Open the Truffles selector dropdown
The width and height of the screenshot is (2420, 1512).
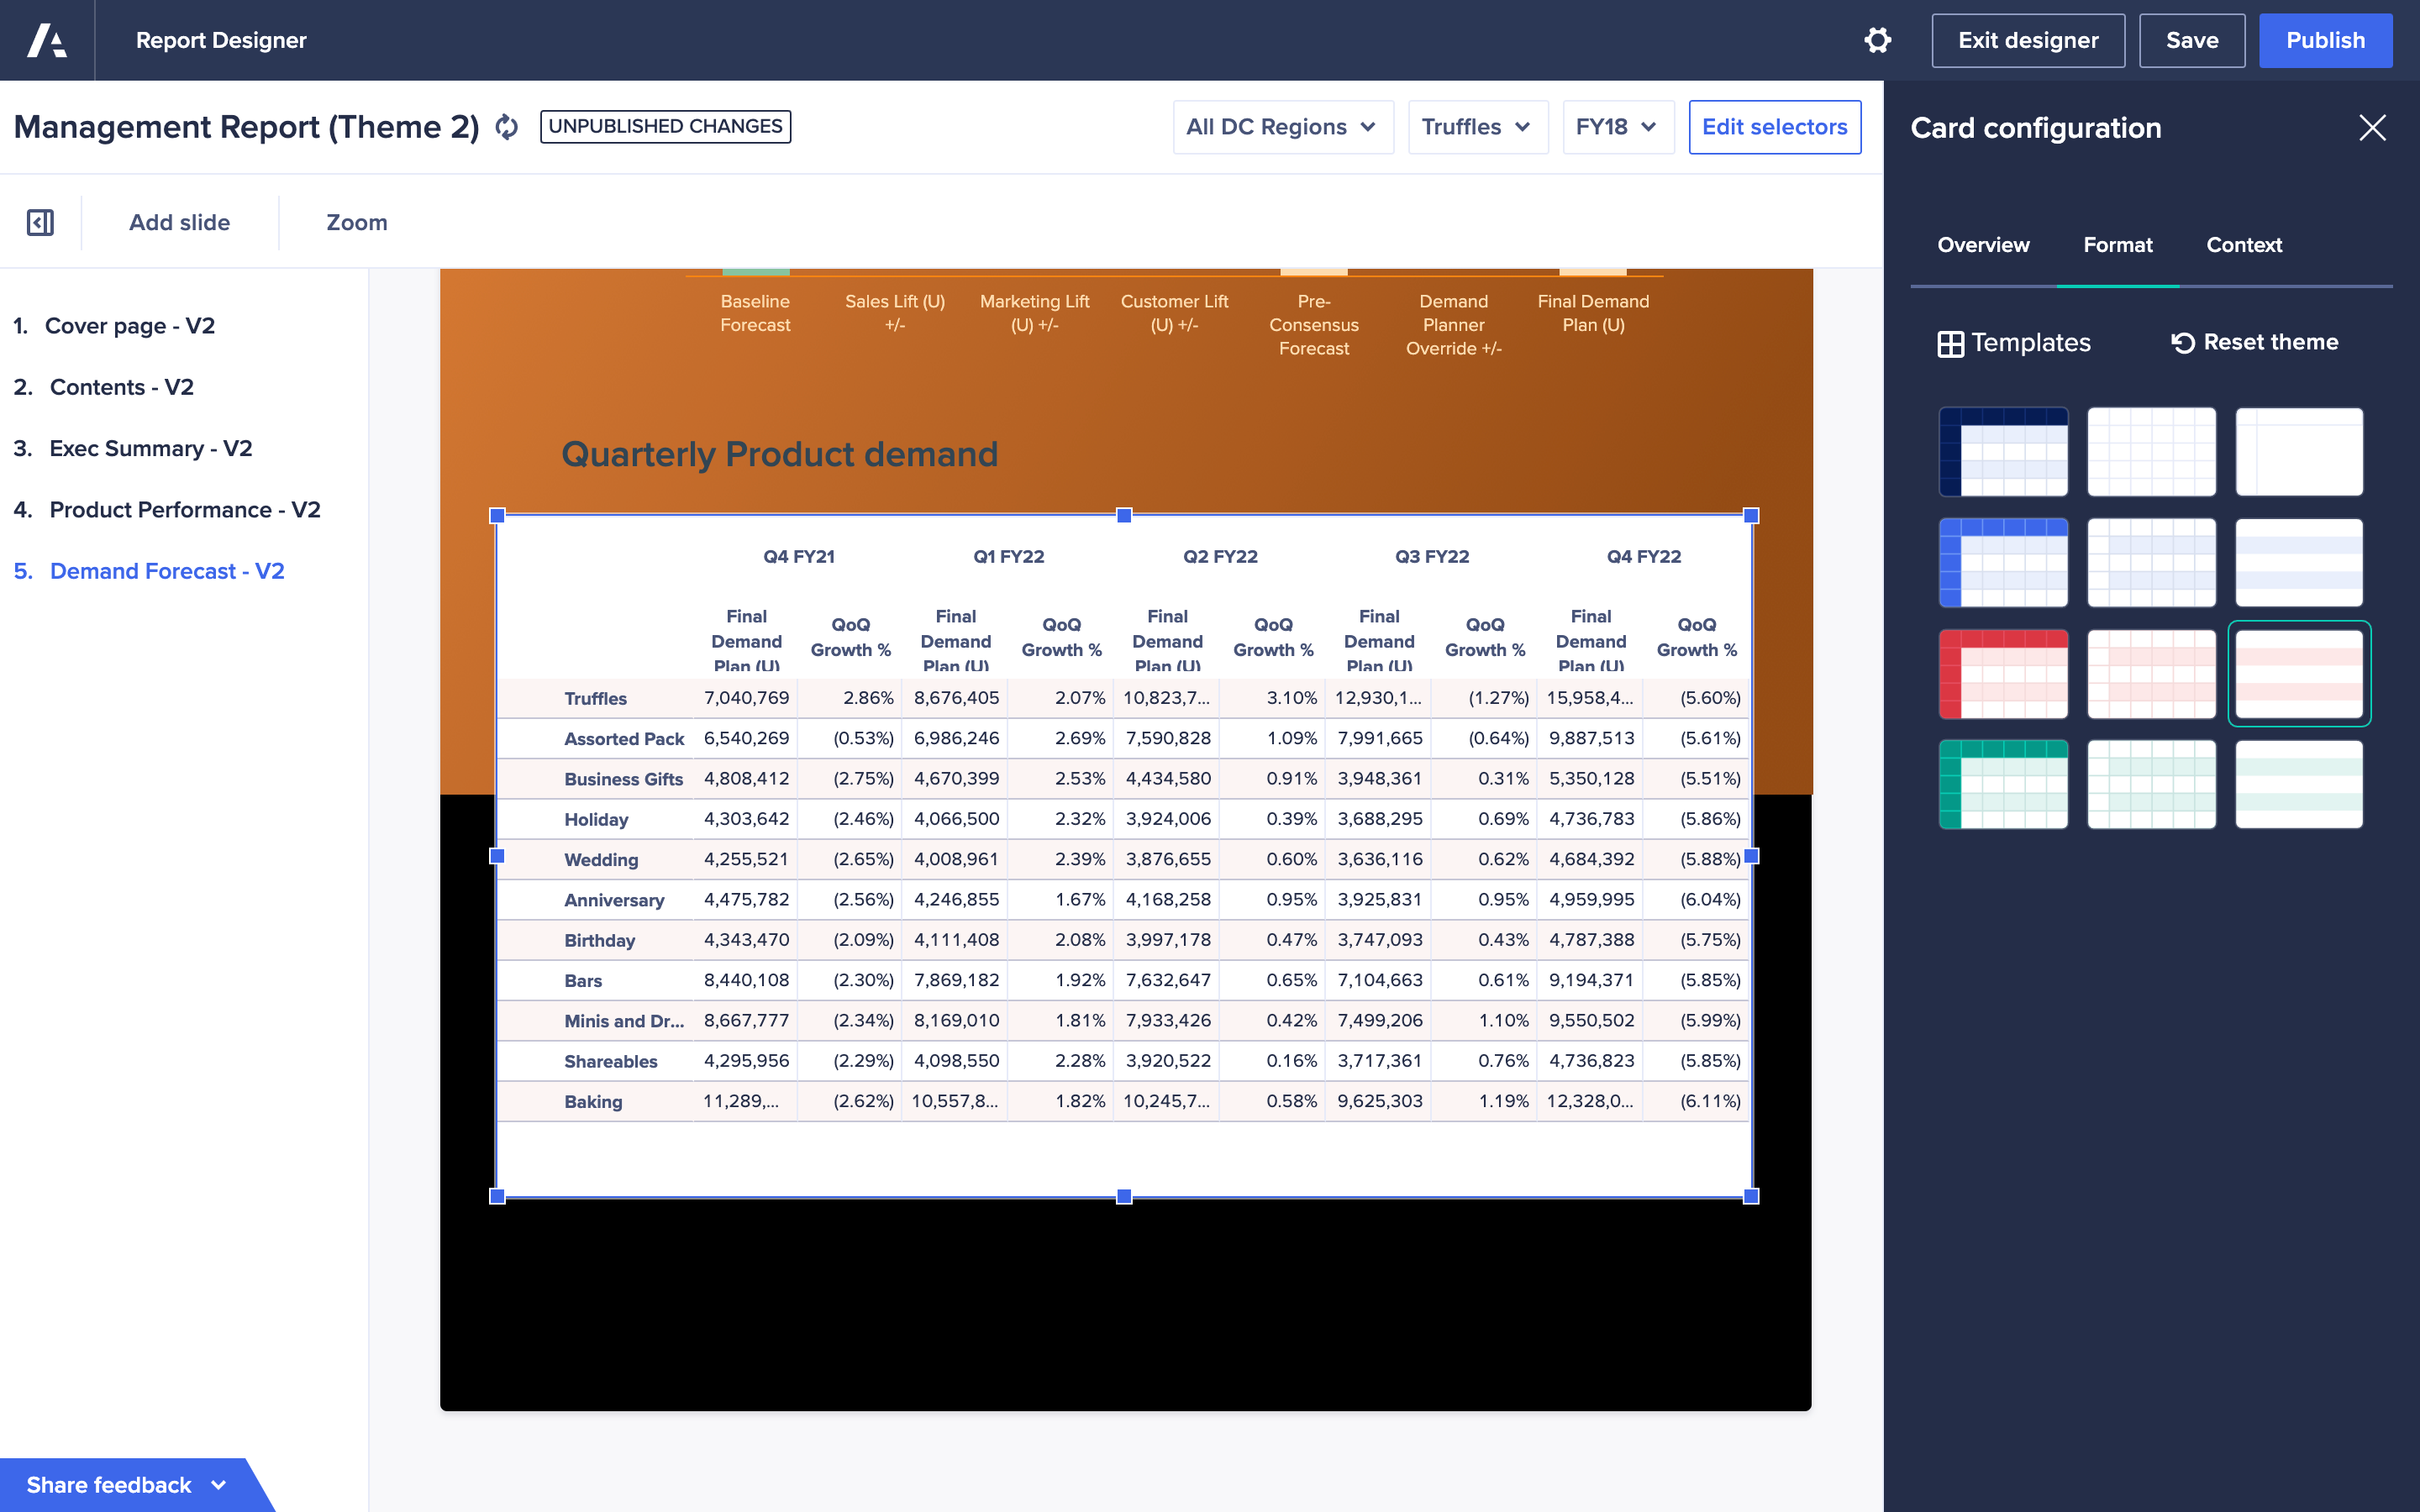pyautogui.click(x=1470, y=125)
